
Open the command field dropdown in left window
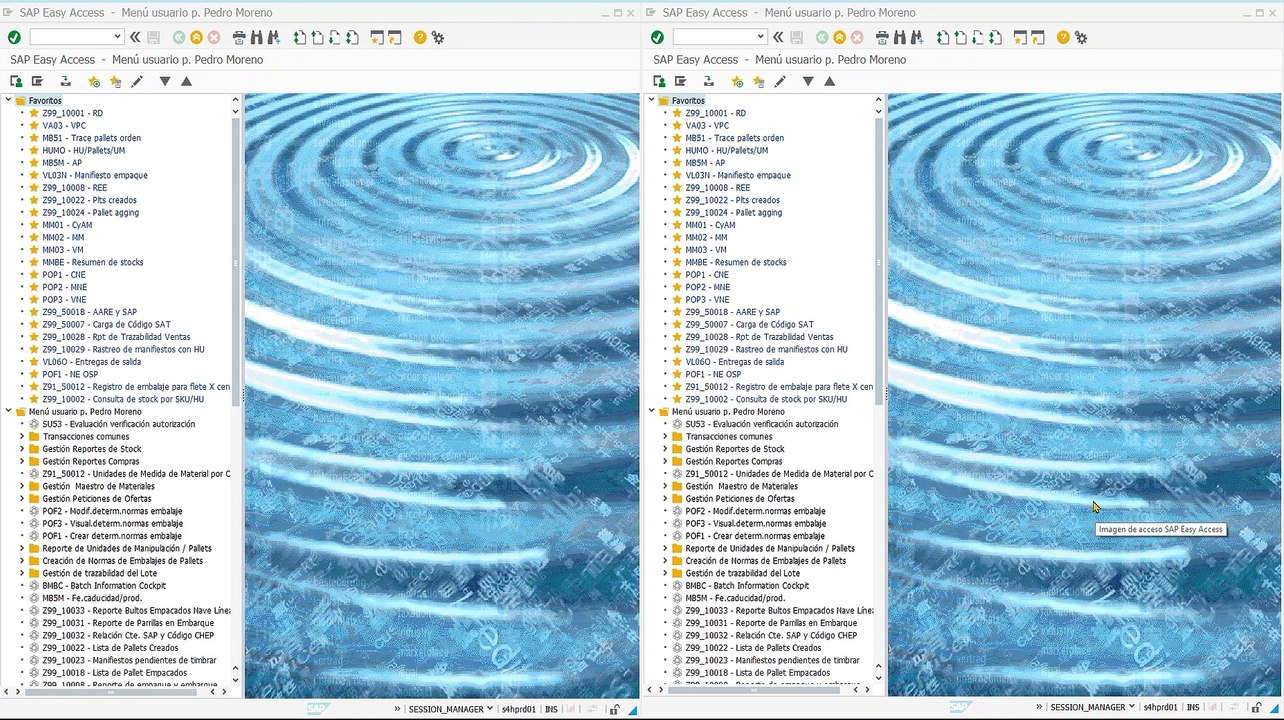coord(117,37)
